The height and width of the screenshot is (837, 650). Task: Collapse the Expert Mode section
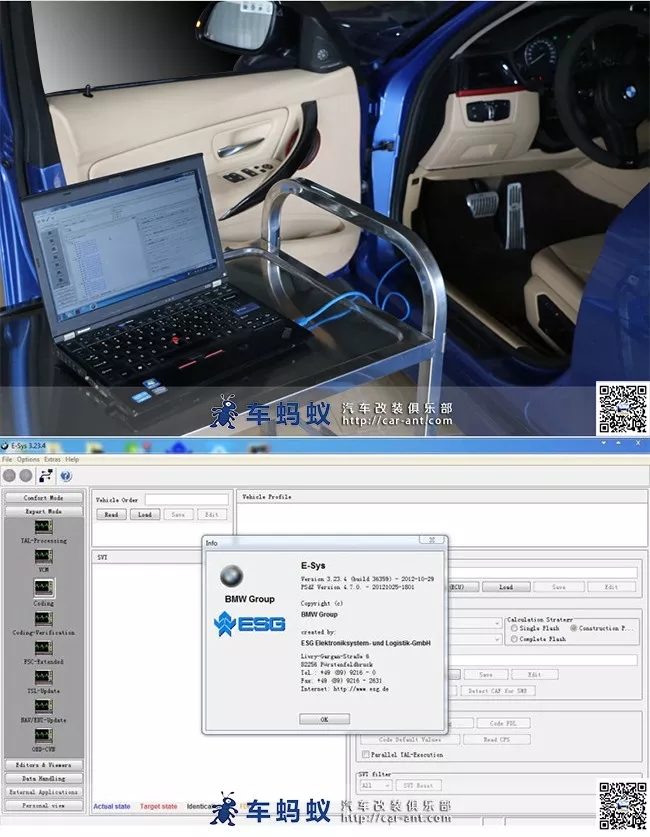tap(44, 511)
